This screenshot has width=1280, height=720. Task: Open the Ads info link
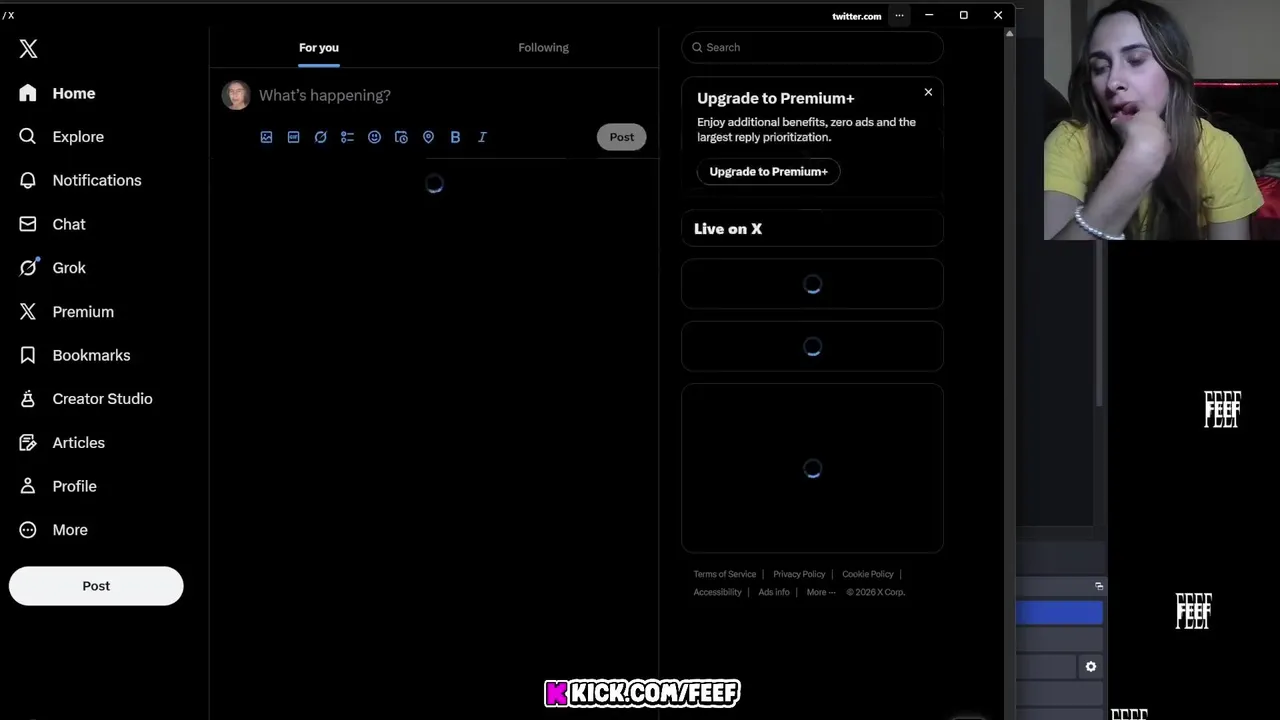click(x=774, y=592)
